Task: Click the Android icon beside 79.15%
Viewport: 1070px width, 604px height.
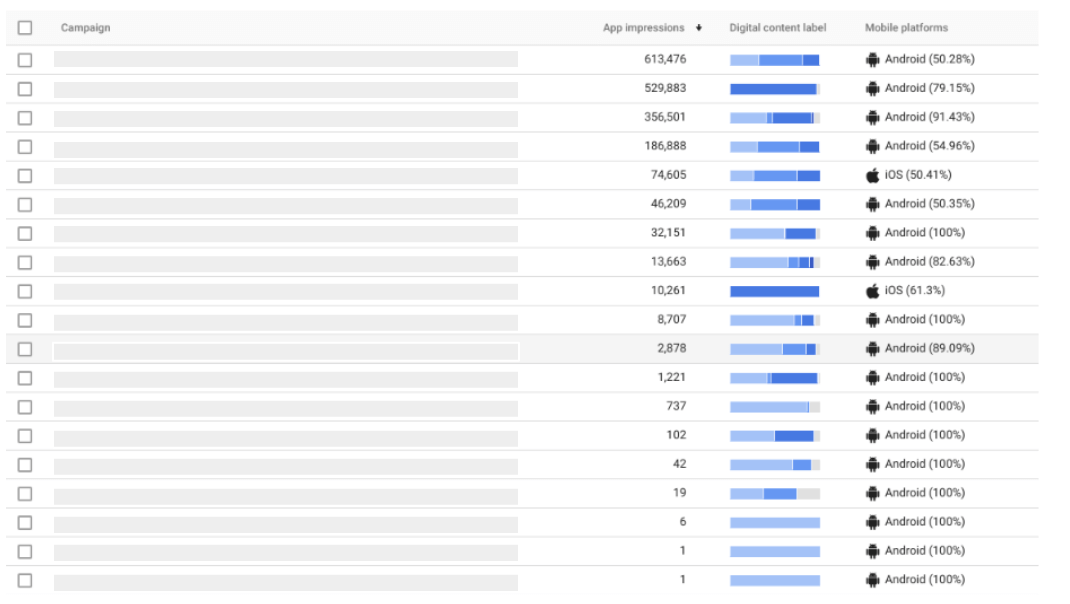Action: click(x=872, y=88)
